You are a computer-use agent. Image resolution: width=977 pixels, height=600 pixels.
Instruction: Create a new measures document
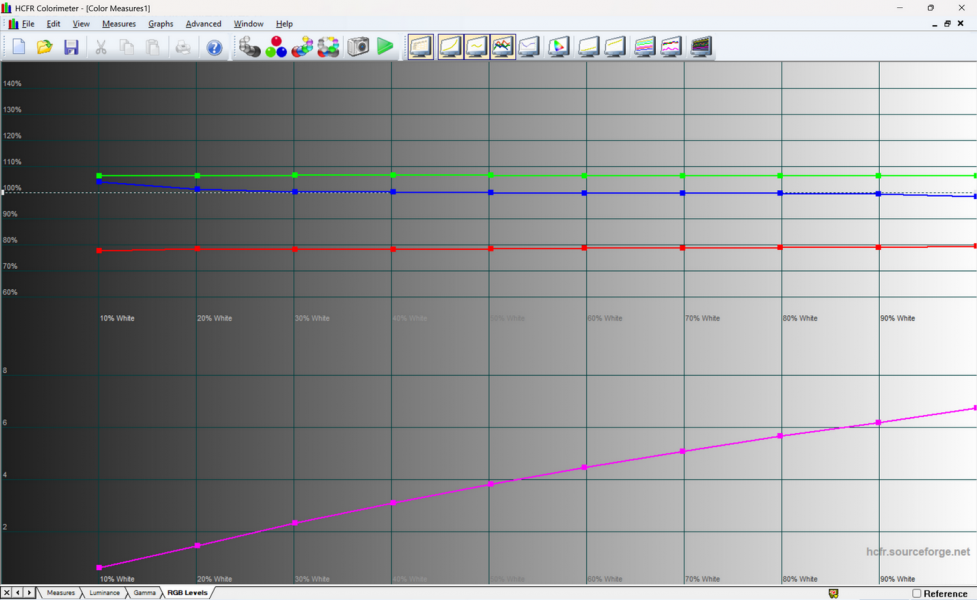19,47
